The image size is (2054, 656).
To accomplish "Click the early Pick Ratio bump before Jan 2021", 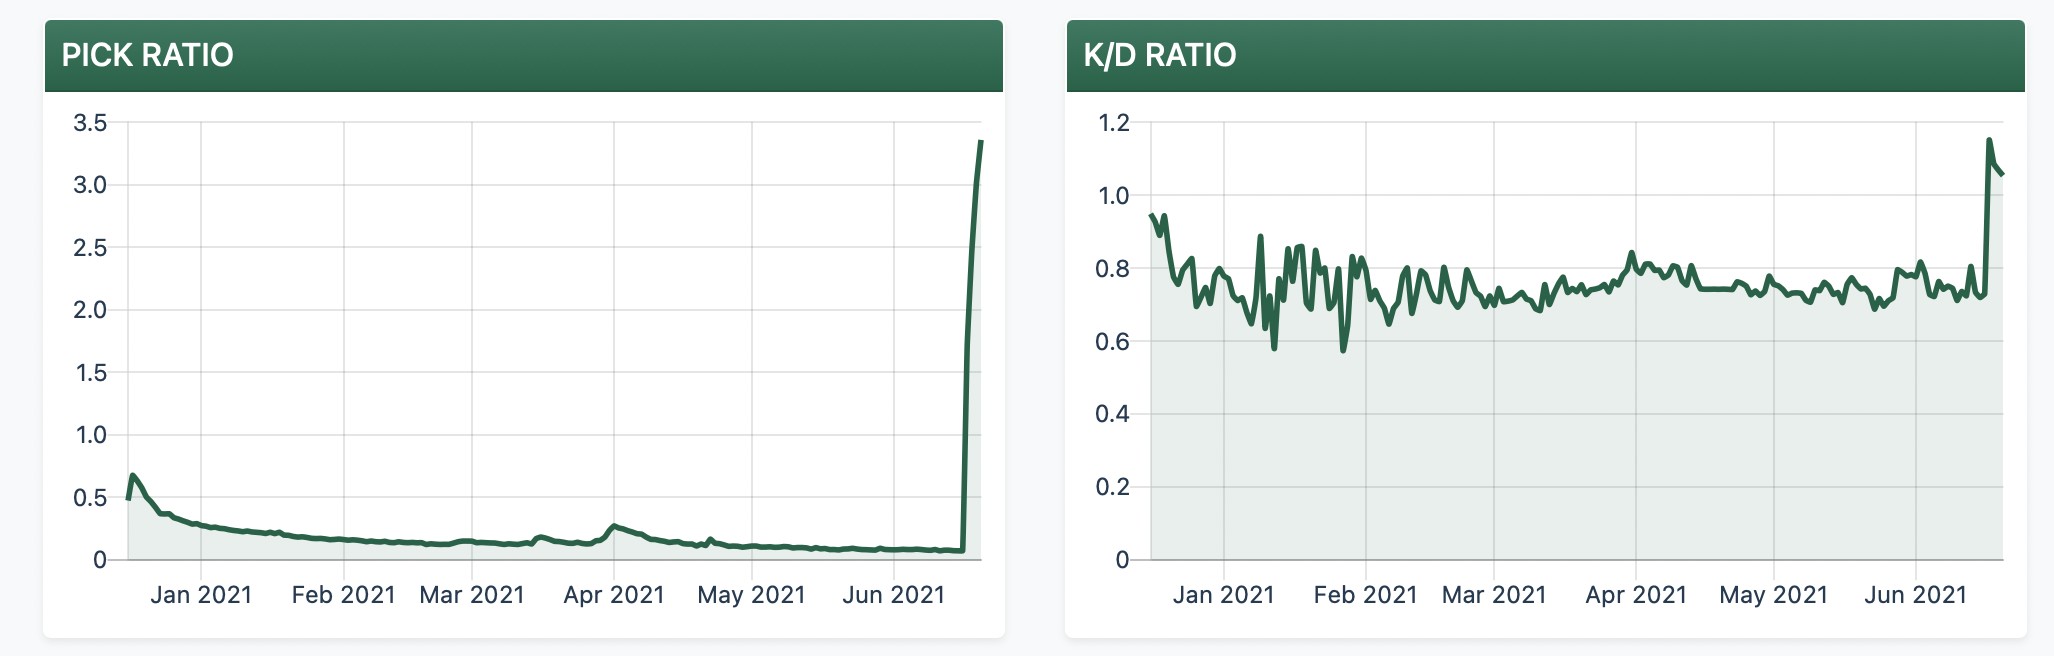I will (133, 476).
